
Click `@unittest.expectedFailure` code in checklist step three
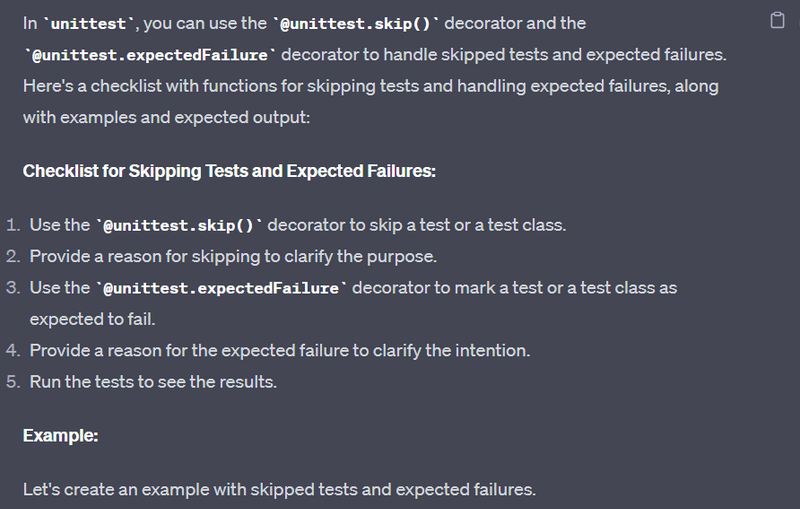coord(221,288)
